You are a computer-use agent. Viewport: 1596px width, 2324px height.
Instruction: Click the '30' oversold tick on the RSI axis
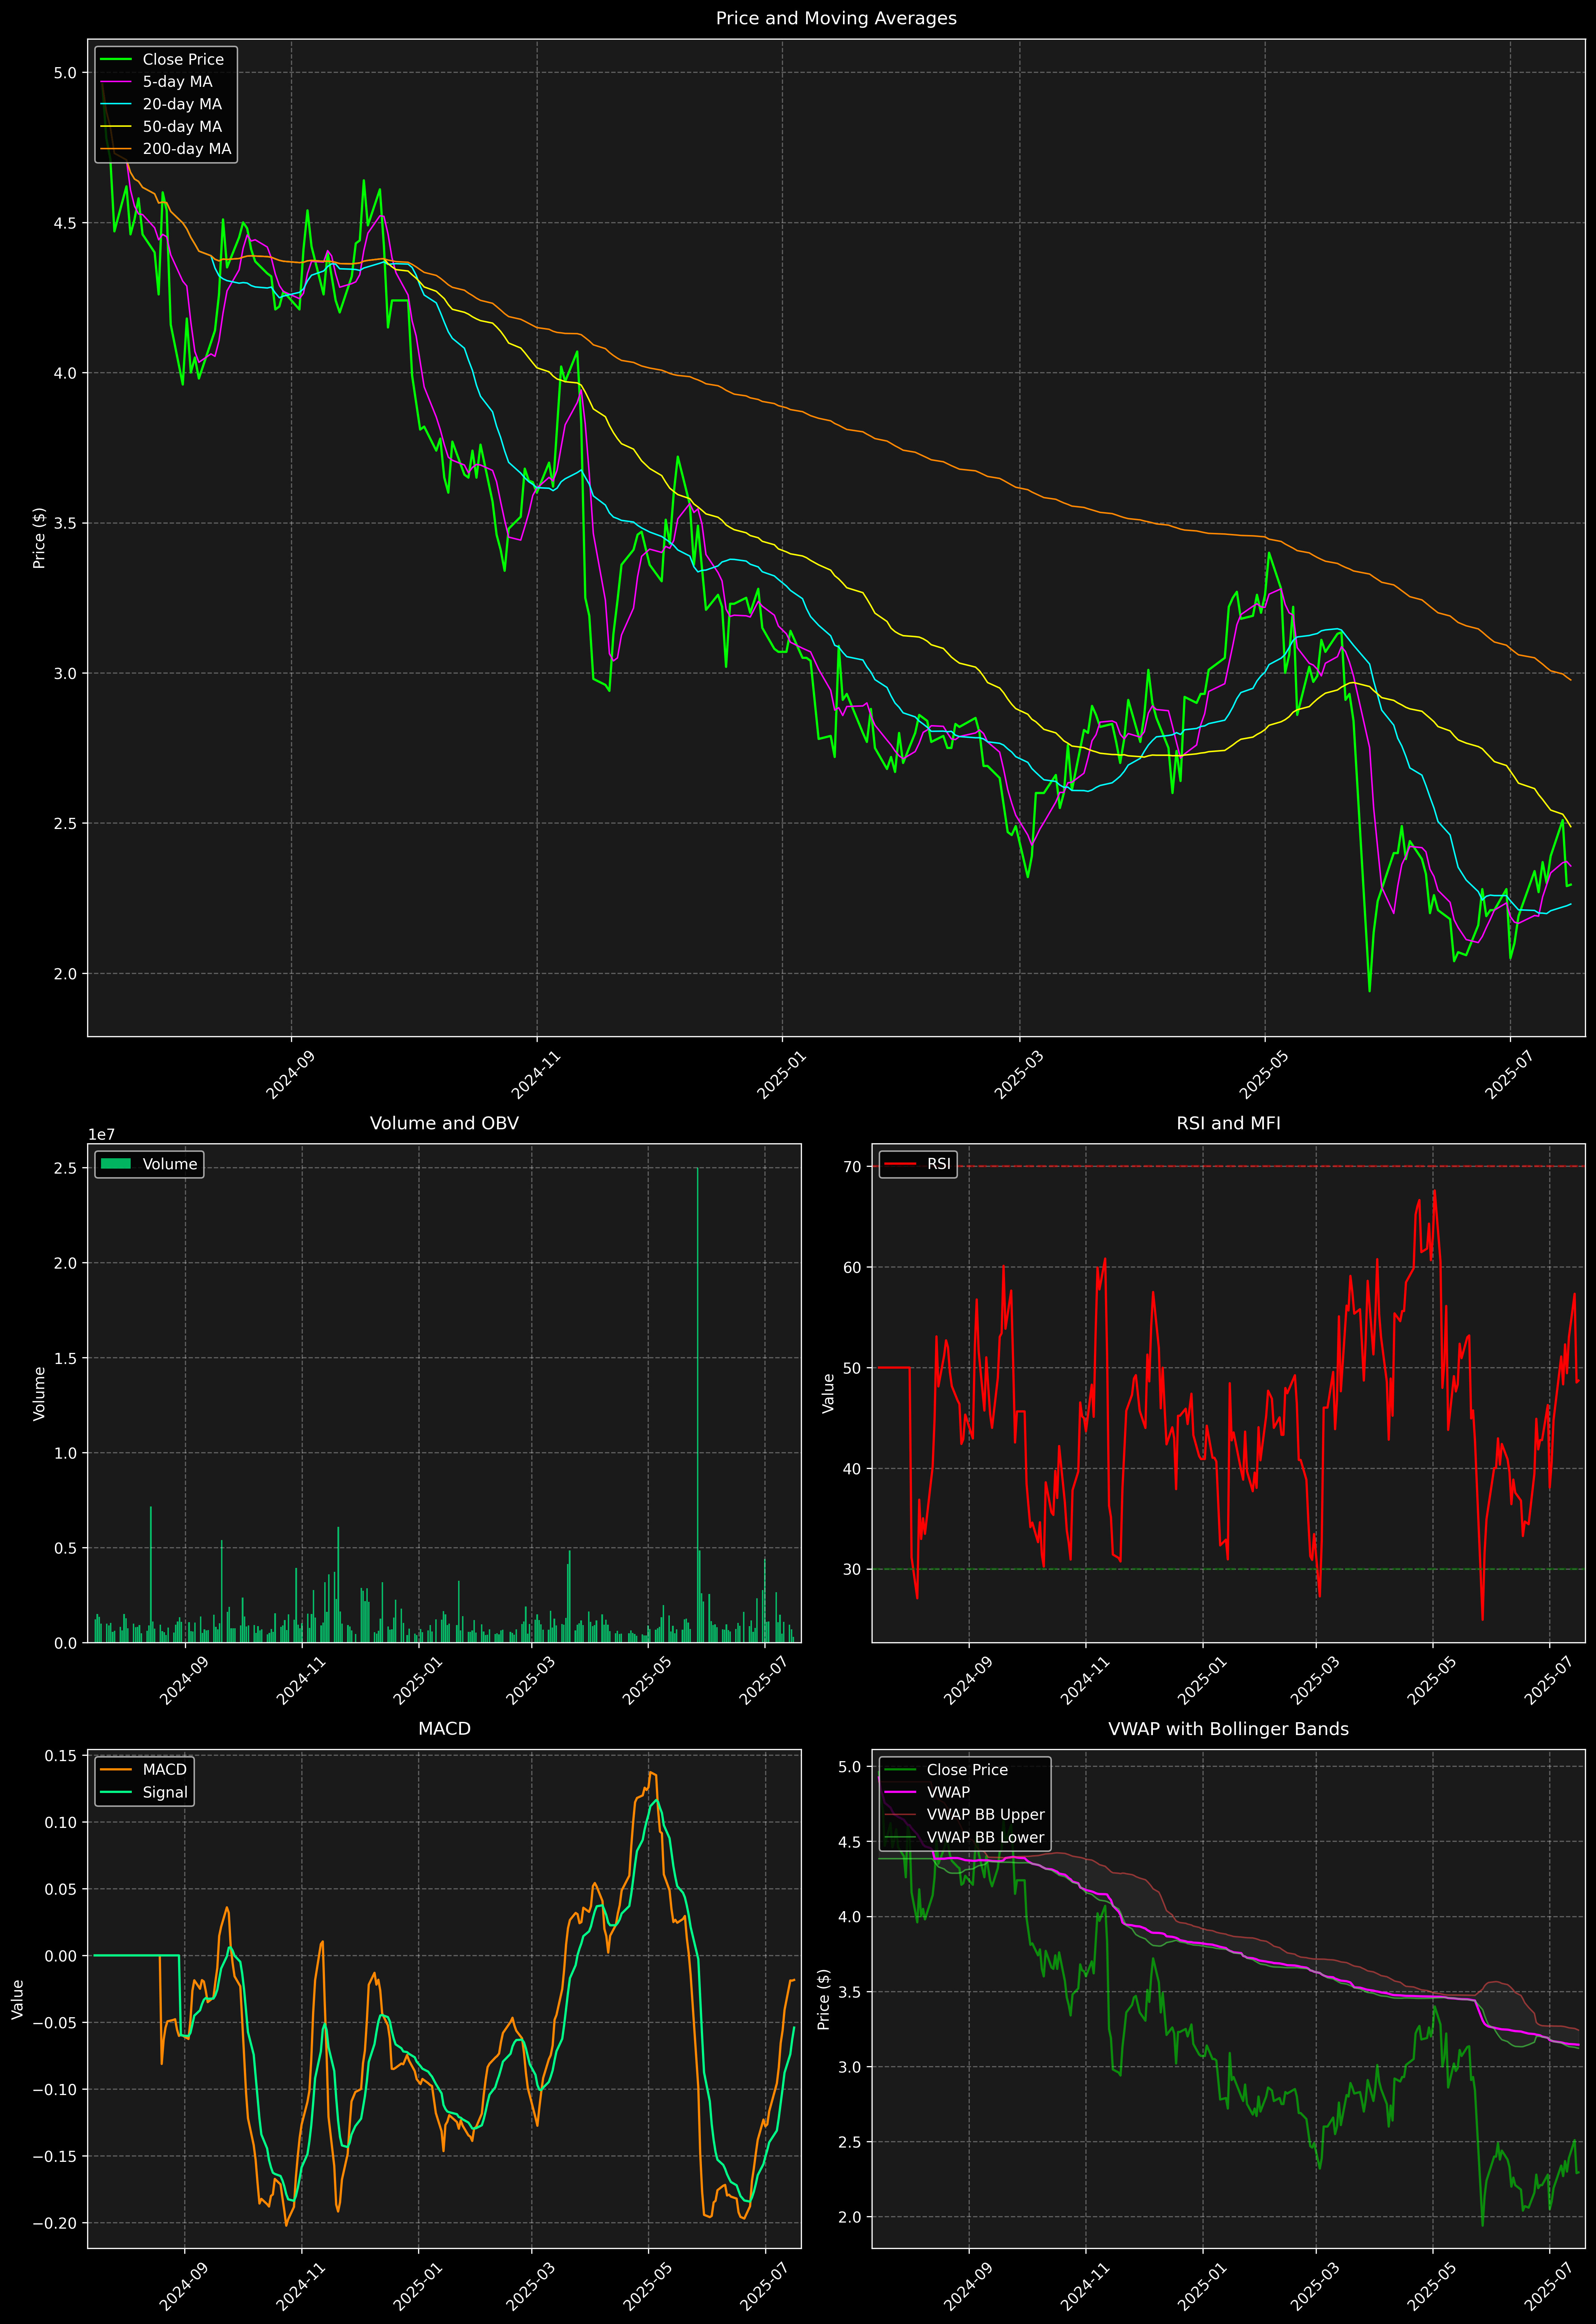852,1569
